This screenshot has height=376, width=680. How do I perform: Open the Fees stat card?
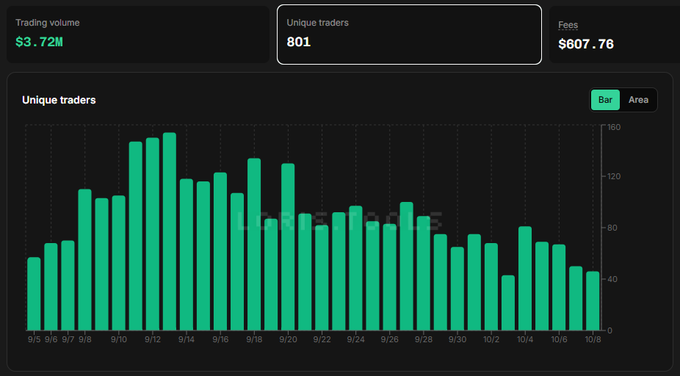(615, 35)
